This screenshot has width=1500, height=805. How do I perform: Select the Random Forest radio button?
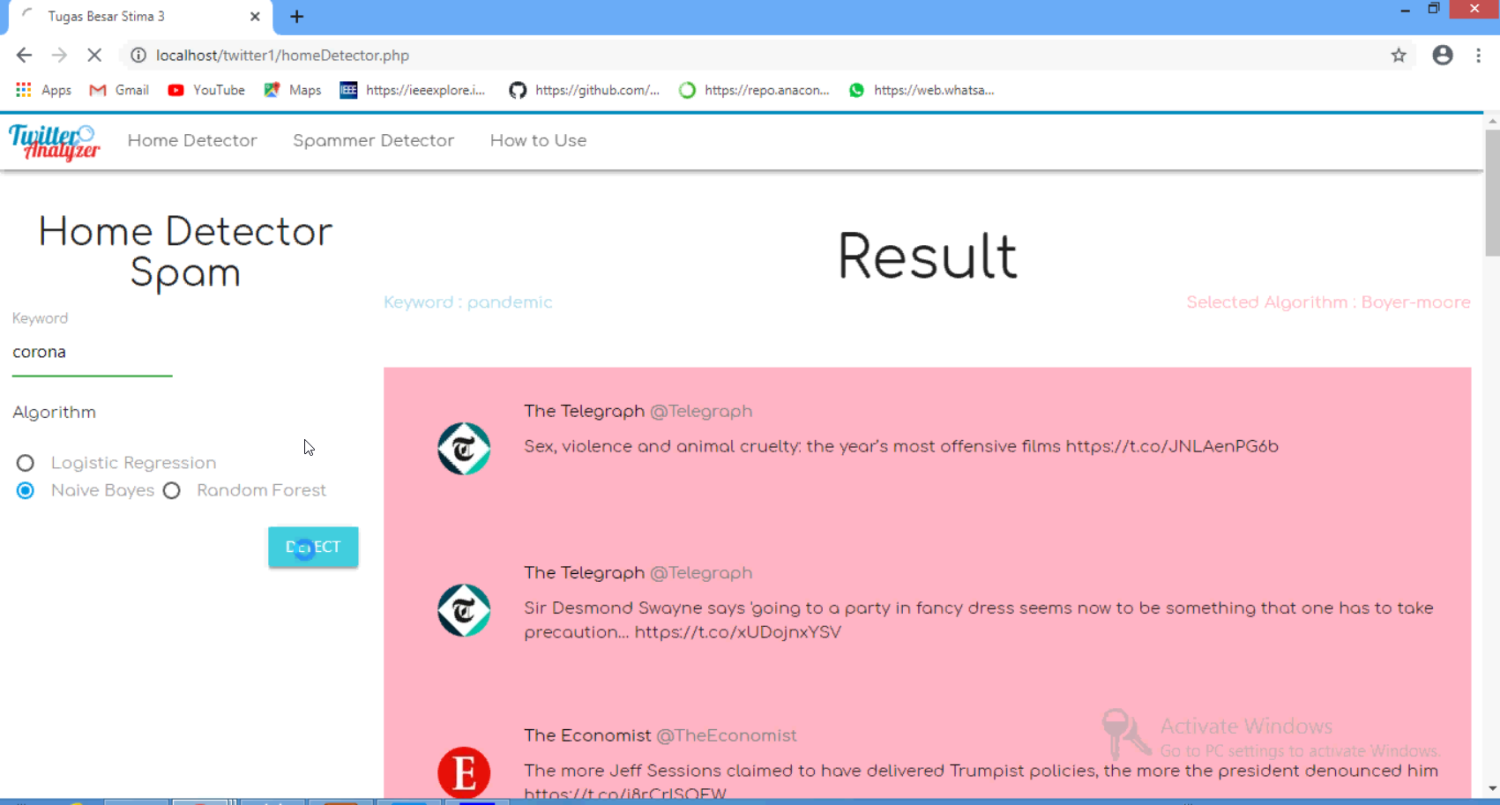171,491
